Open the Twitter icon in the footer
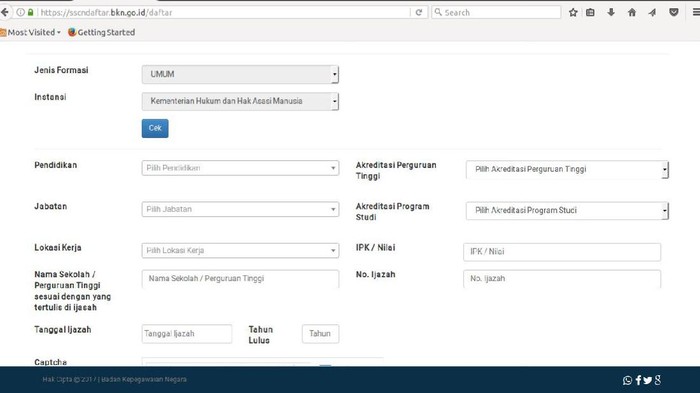 coord(647,380)
